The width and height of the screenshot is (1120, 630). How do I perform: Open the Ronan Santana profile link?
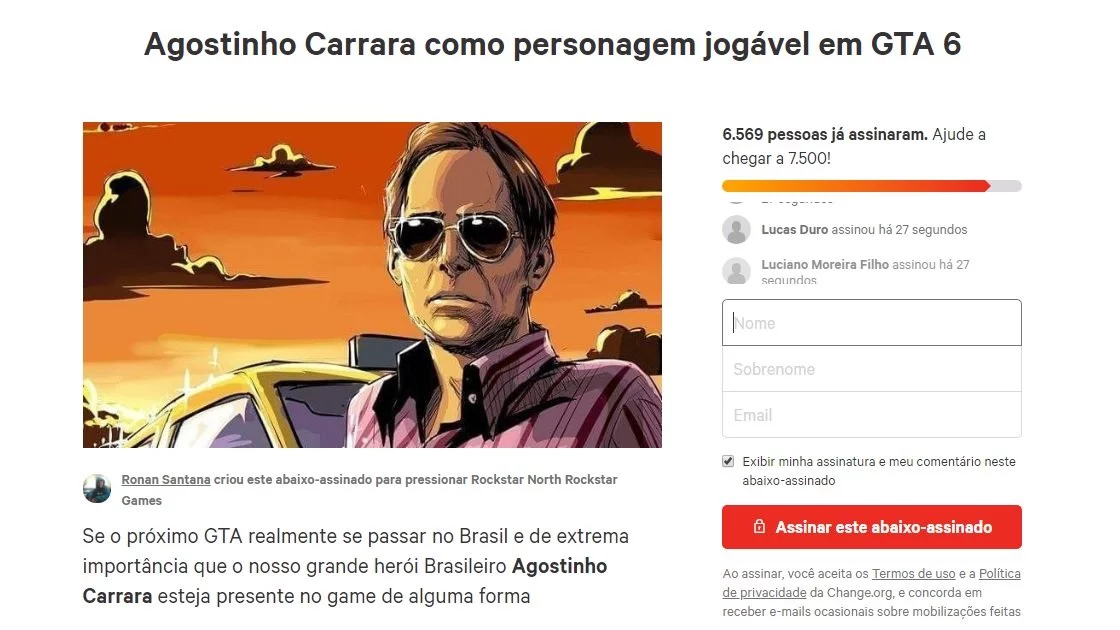click(x=166, y=479)
